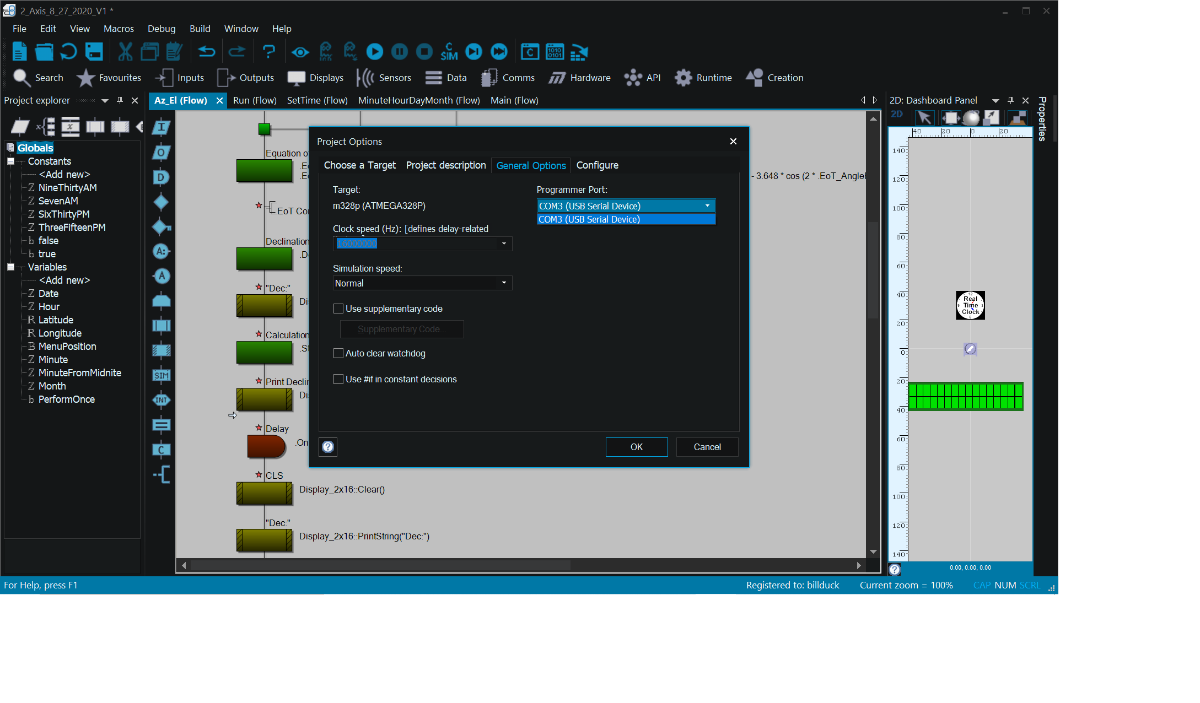The image size is (1200, 703).
Task: Select the Real Time Clock component on dashboard
Action: point(970,305)
